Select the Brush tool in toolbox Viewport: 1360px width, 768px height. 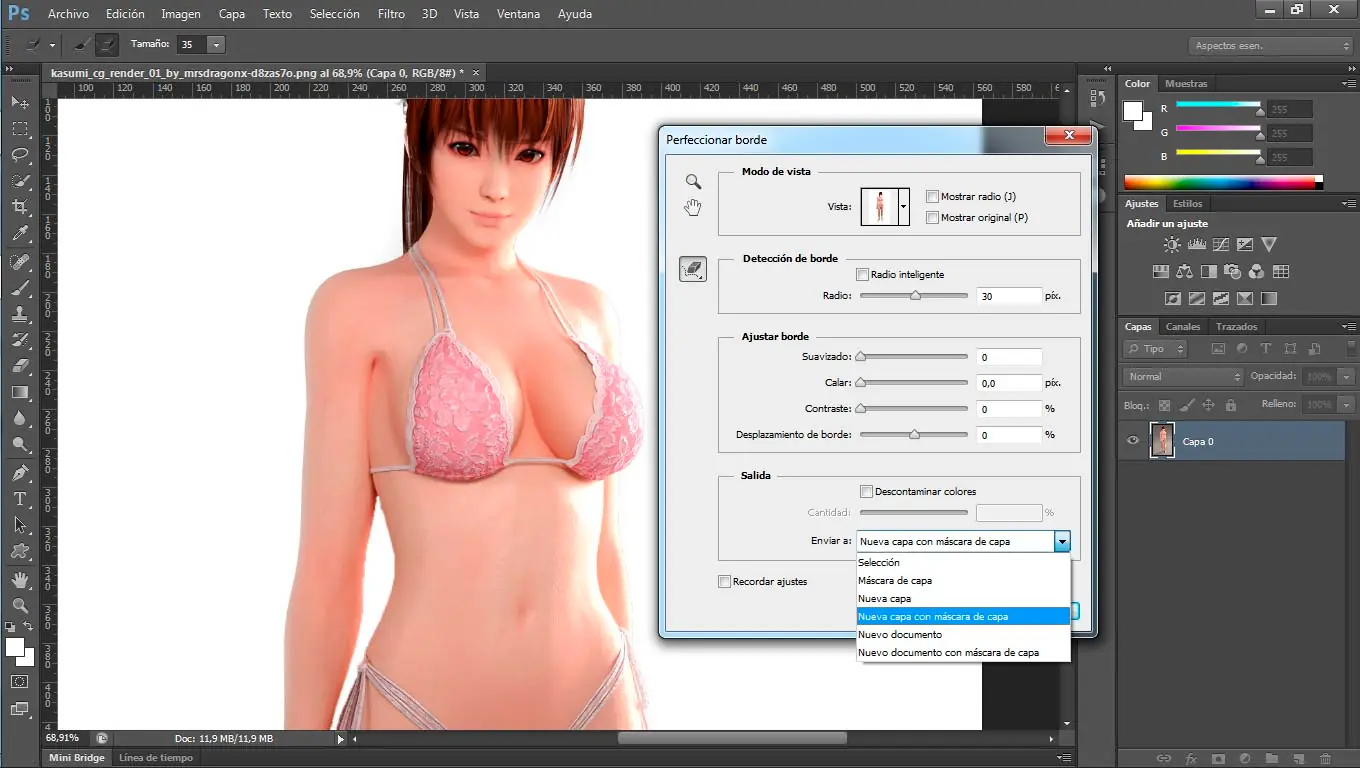click(x=20, y=288)
